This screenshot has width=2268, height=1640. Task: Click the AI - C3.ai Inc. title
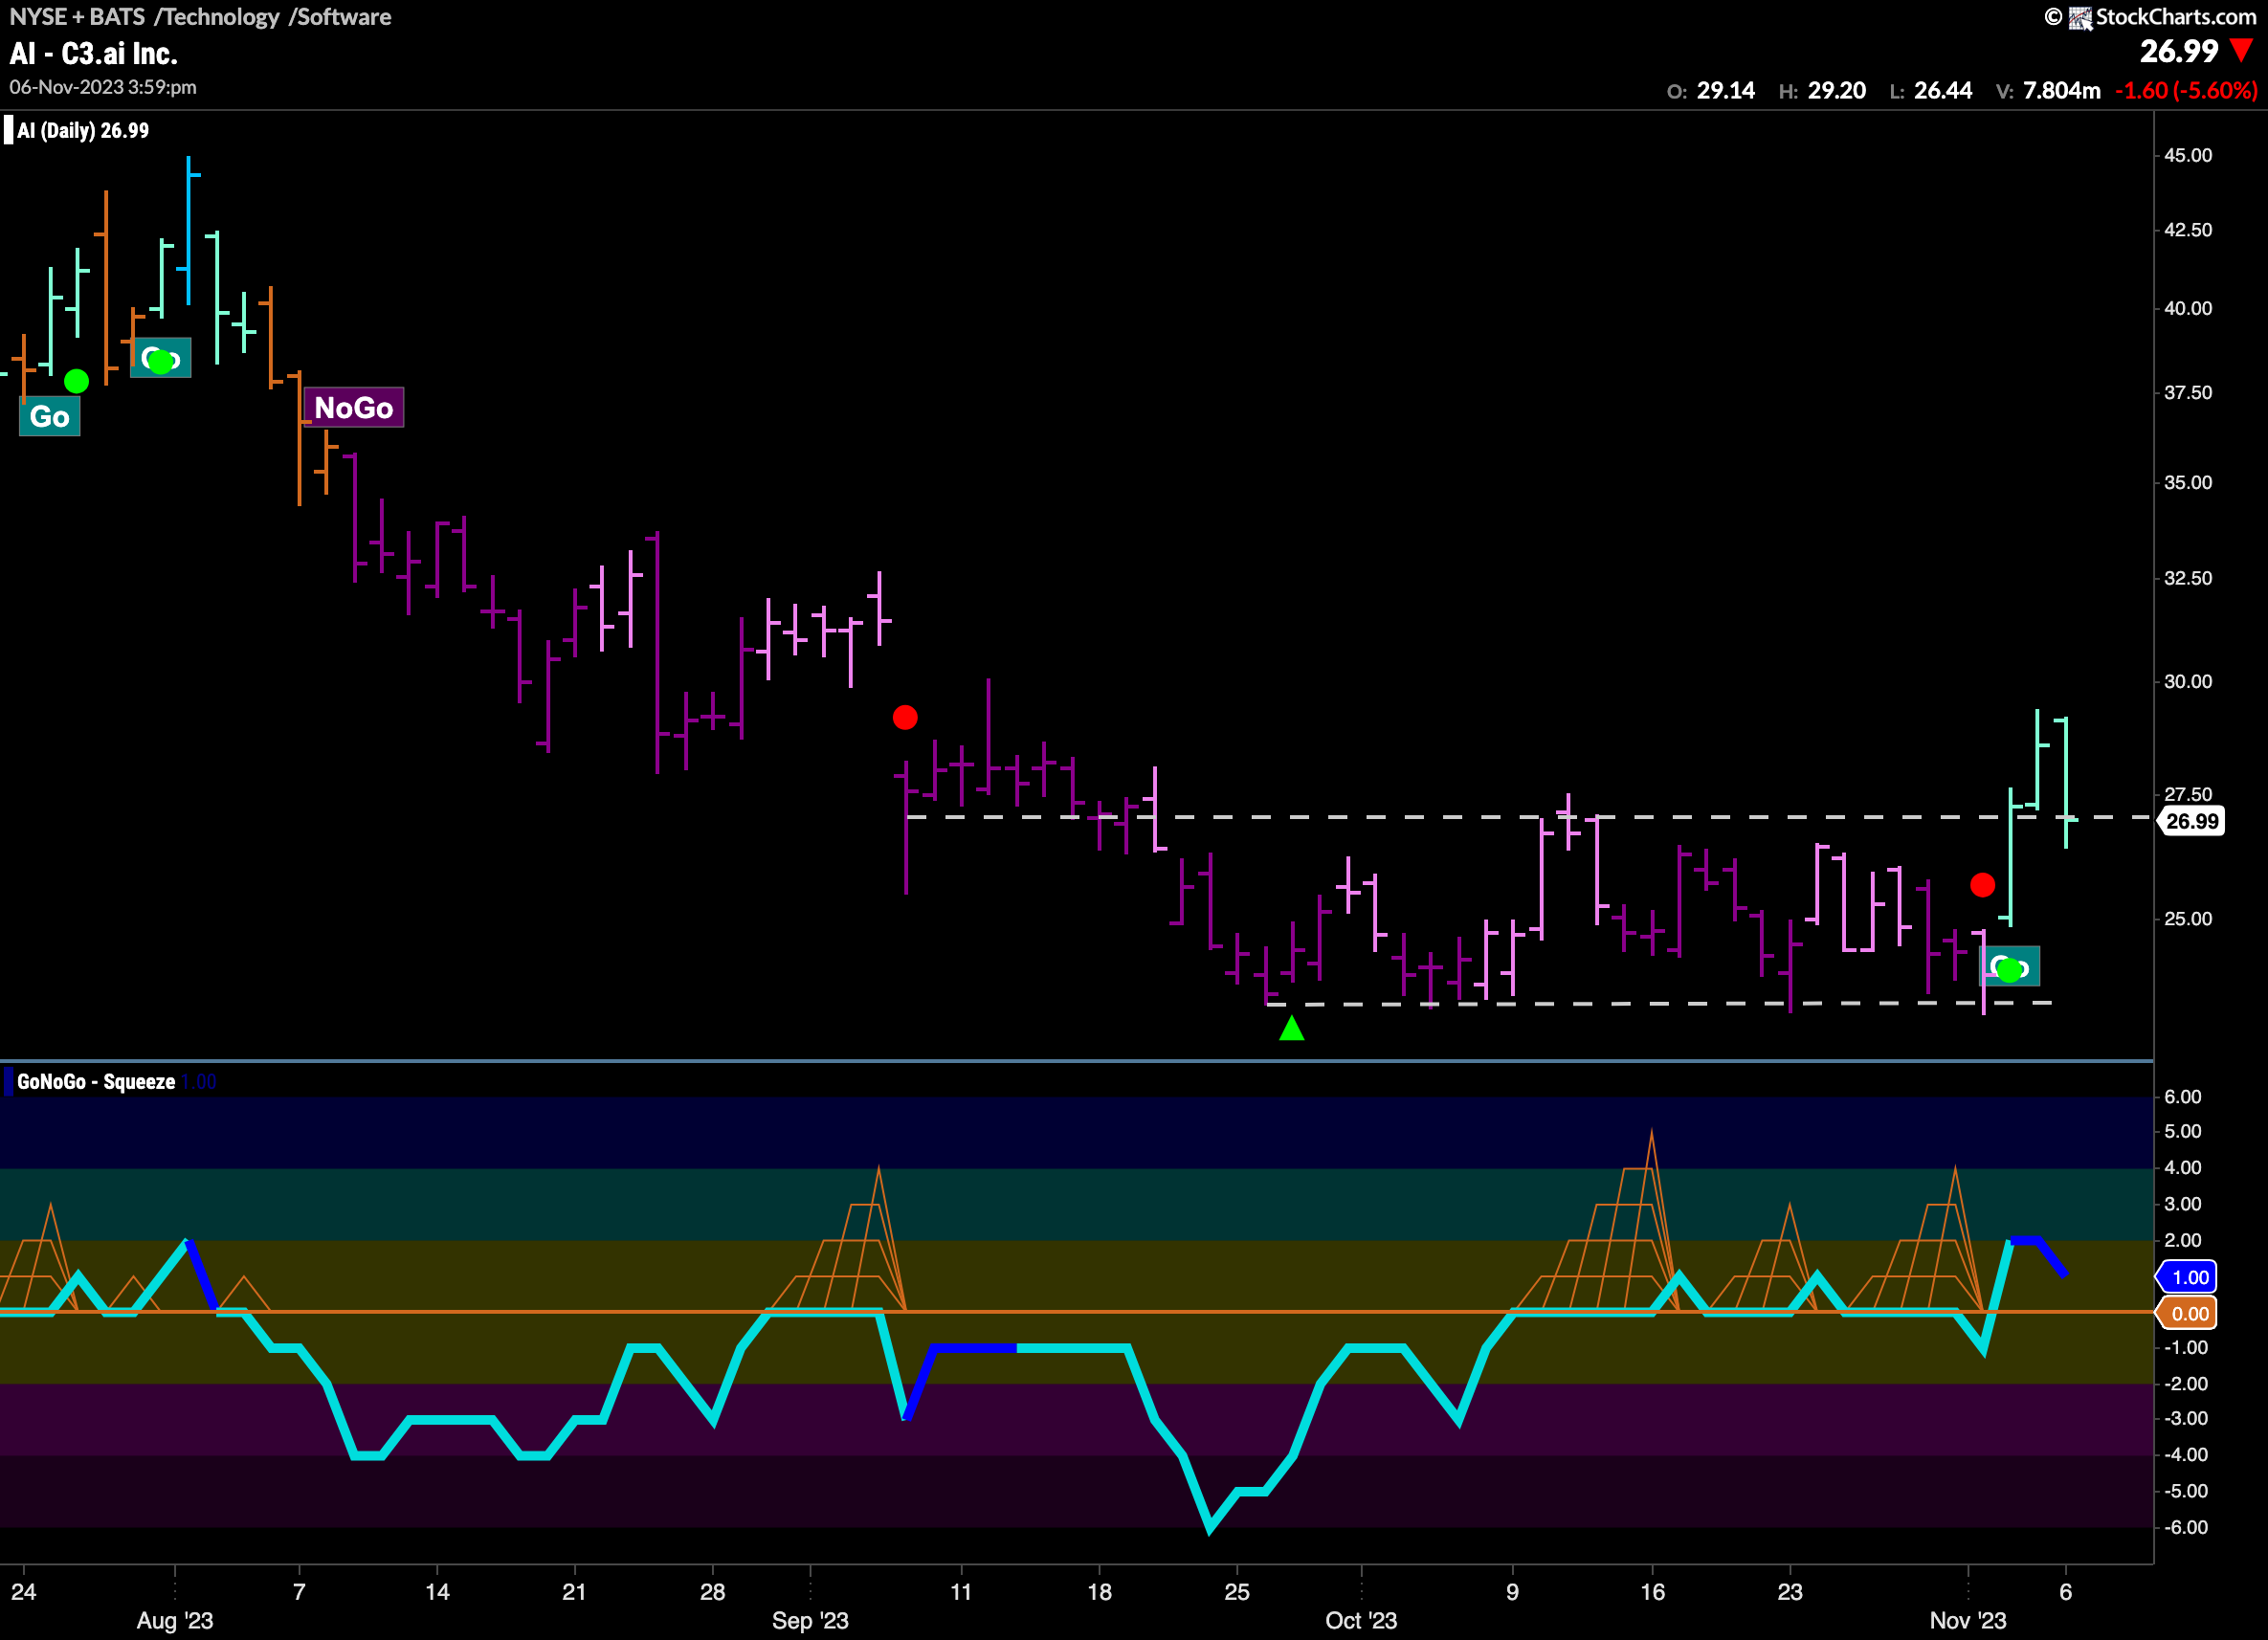click(x=93, y=54)
